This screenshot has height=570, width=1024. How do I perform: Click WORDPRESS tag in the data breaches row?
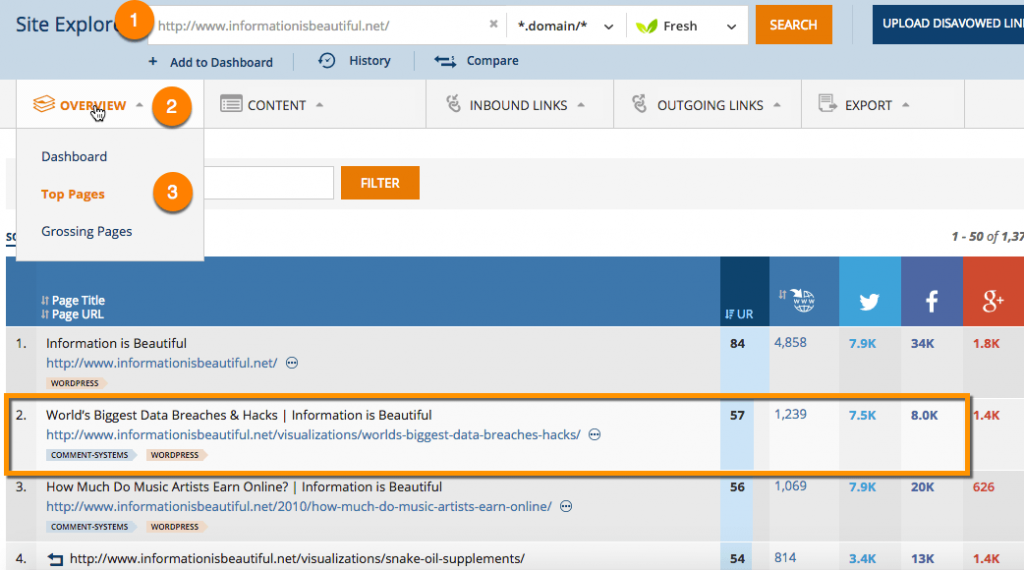coord(175,455)
